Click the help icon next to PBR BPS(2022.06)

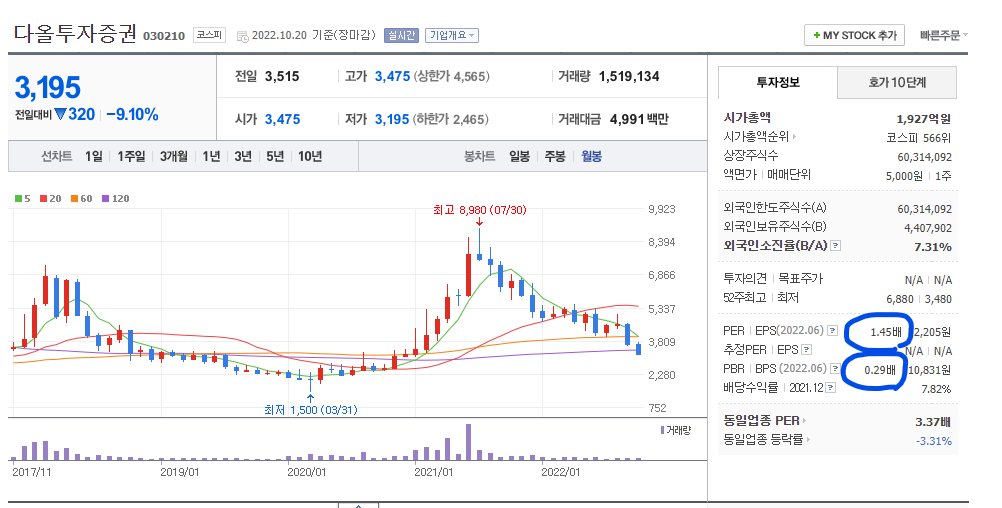(x=835, y=369)
